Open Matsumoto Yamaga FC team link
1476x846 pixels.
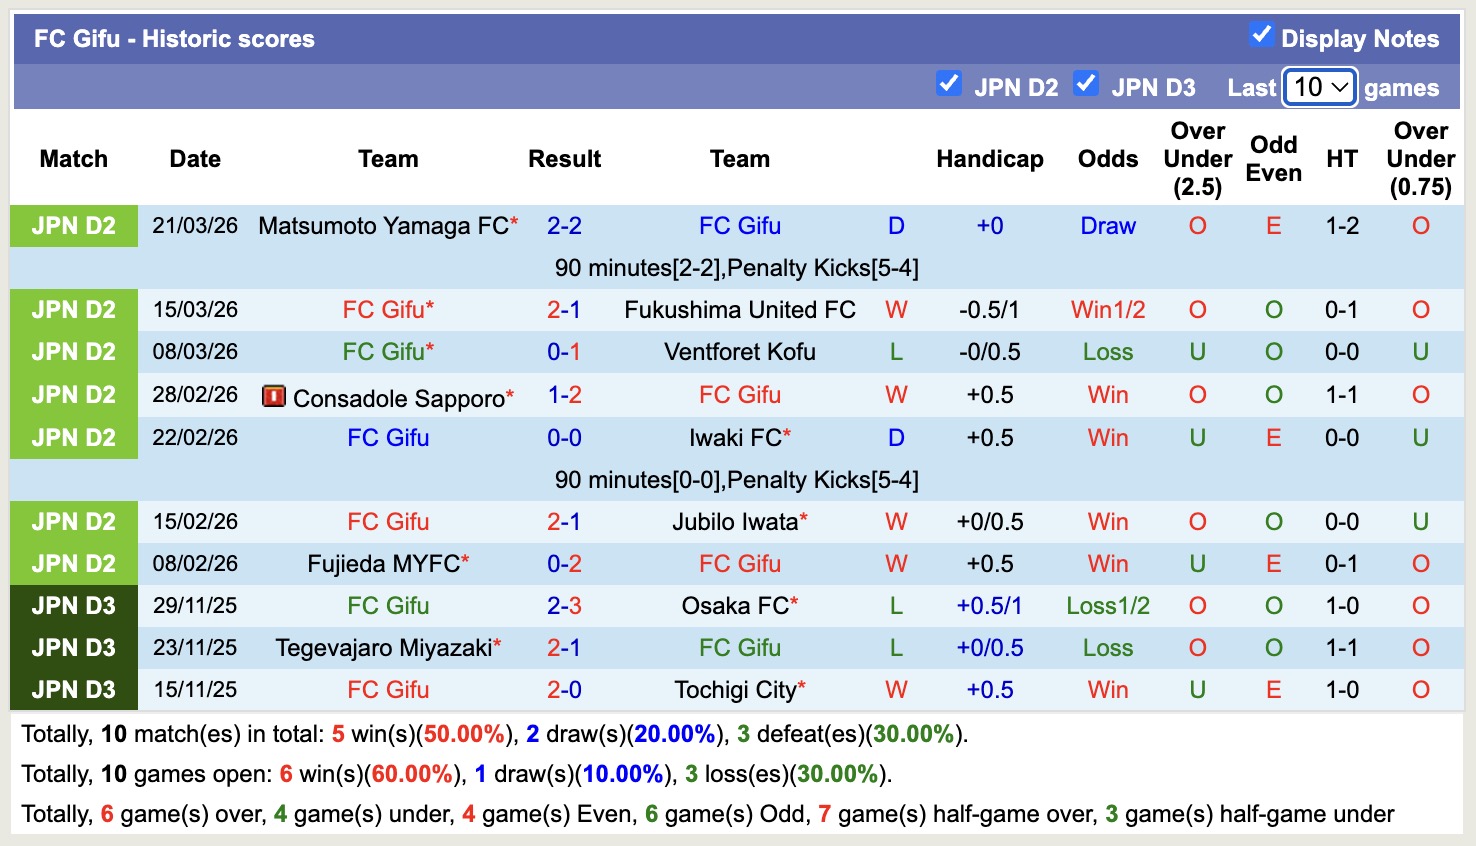click(383, 226)
